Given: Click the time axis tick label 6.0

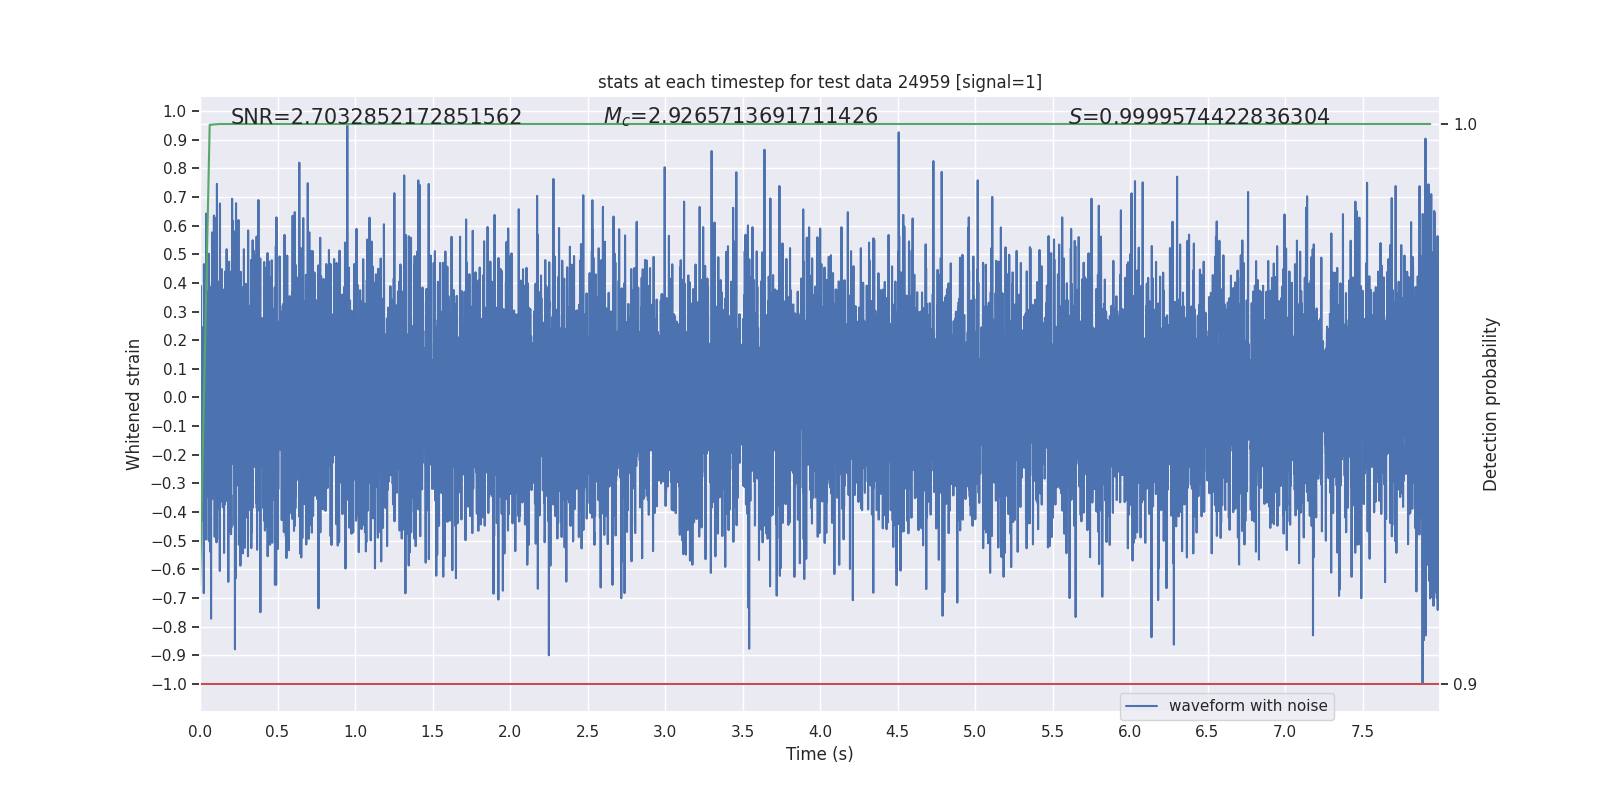Looking at the screenshot, I should (1130, 731).
